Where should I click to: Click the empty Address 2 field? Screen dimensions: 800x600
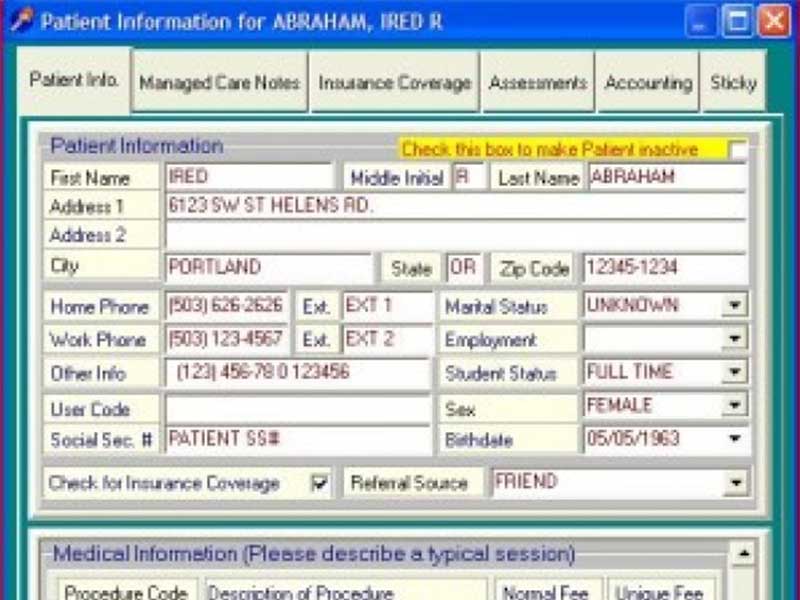coord(456,235)
